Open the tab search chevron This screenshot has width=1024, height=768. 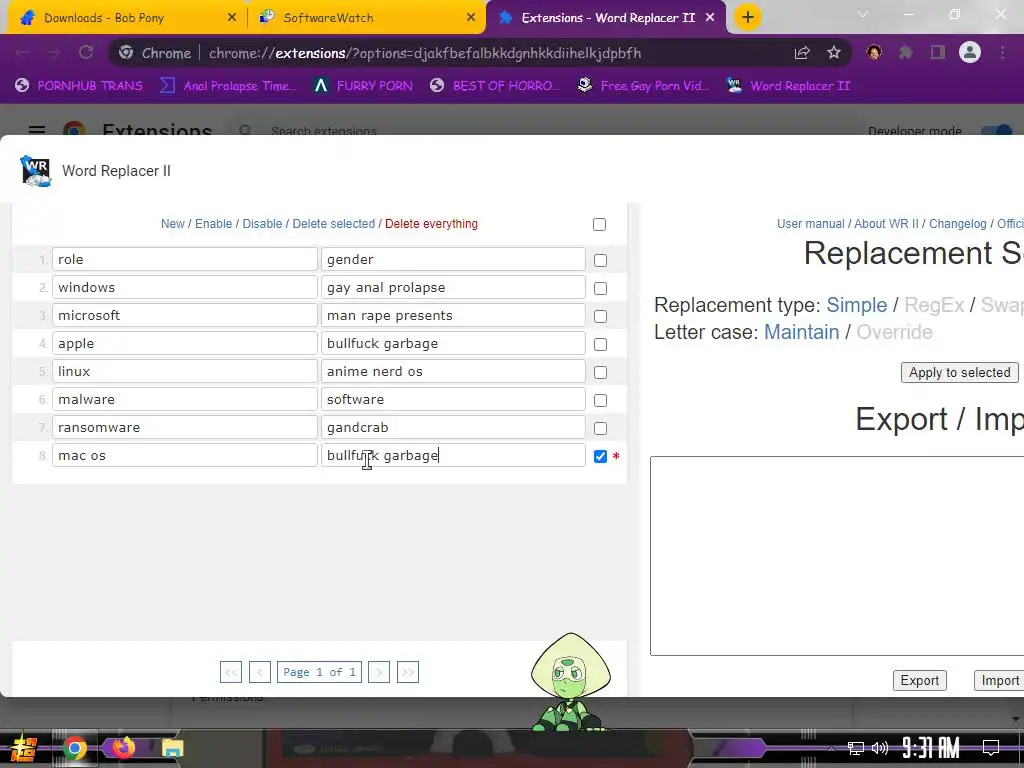pyautogui.click(x=863, y=14)
